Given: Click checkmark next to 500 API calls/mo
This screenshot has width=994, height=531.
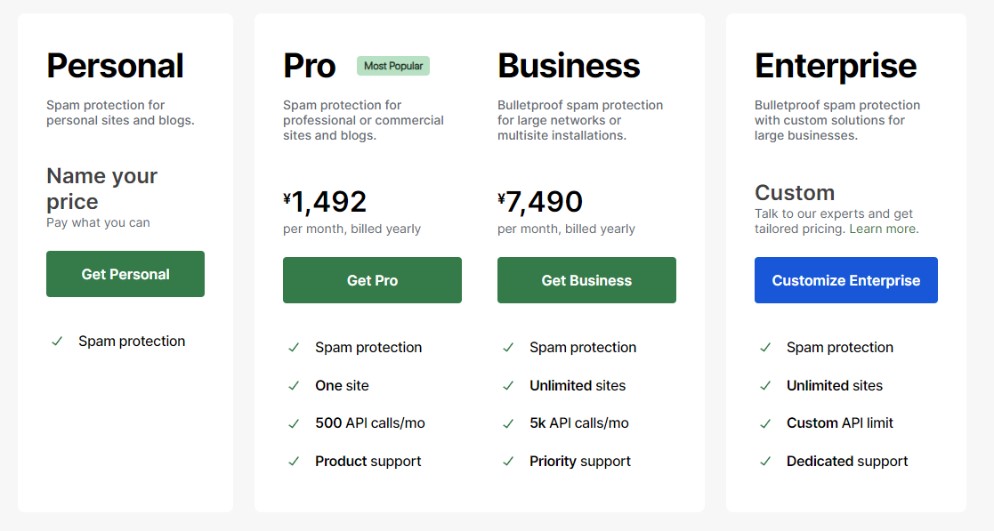Looking at the screenshot, I should click(x=294, y=423).
